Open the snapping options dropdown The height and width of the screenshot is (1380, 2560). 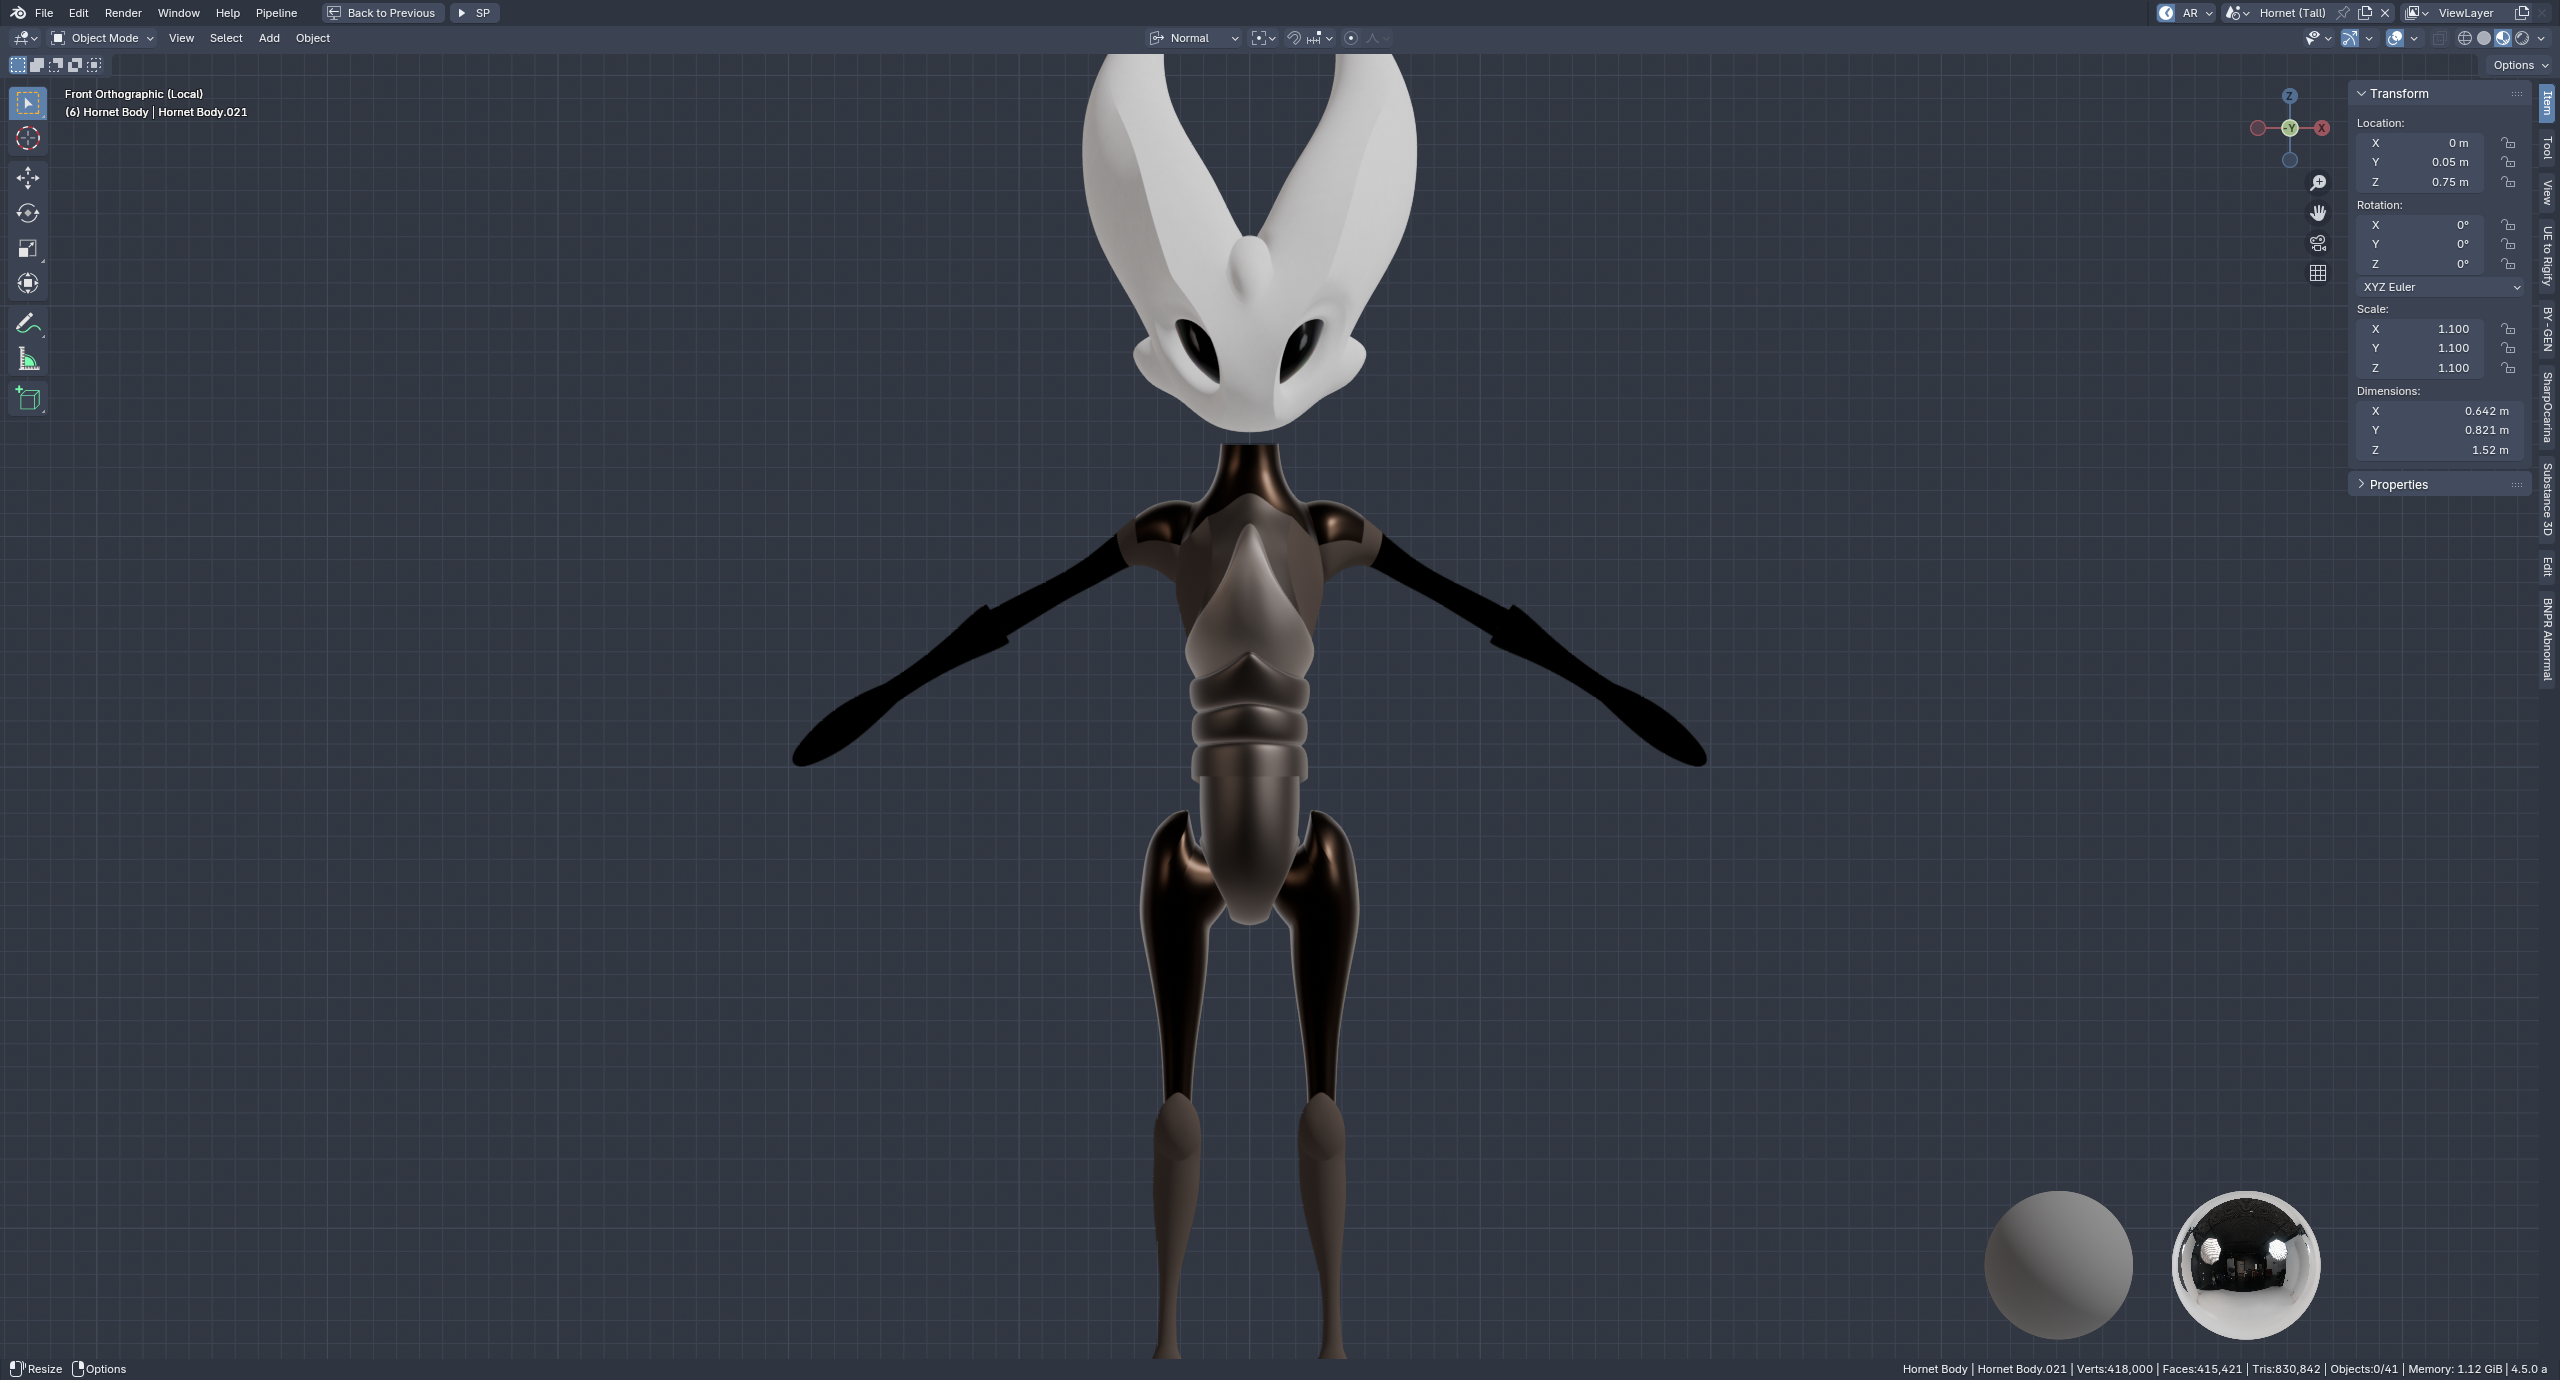coord(1320,38)
